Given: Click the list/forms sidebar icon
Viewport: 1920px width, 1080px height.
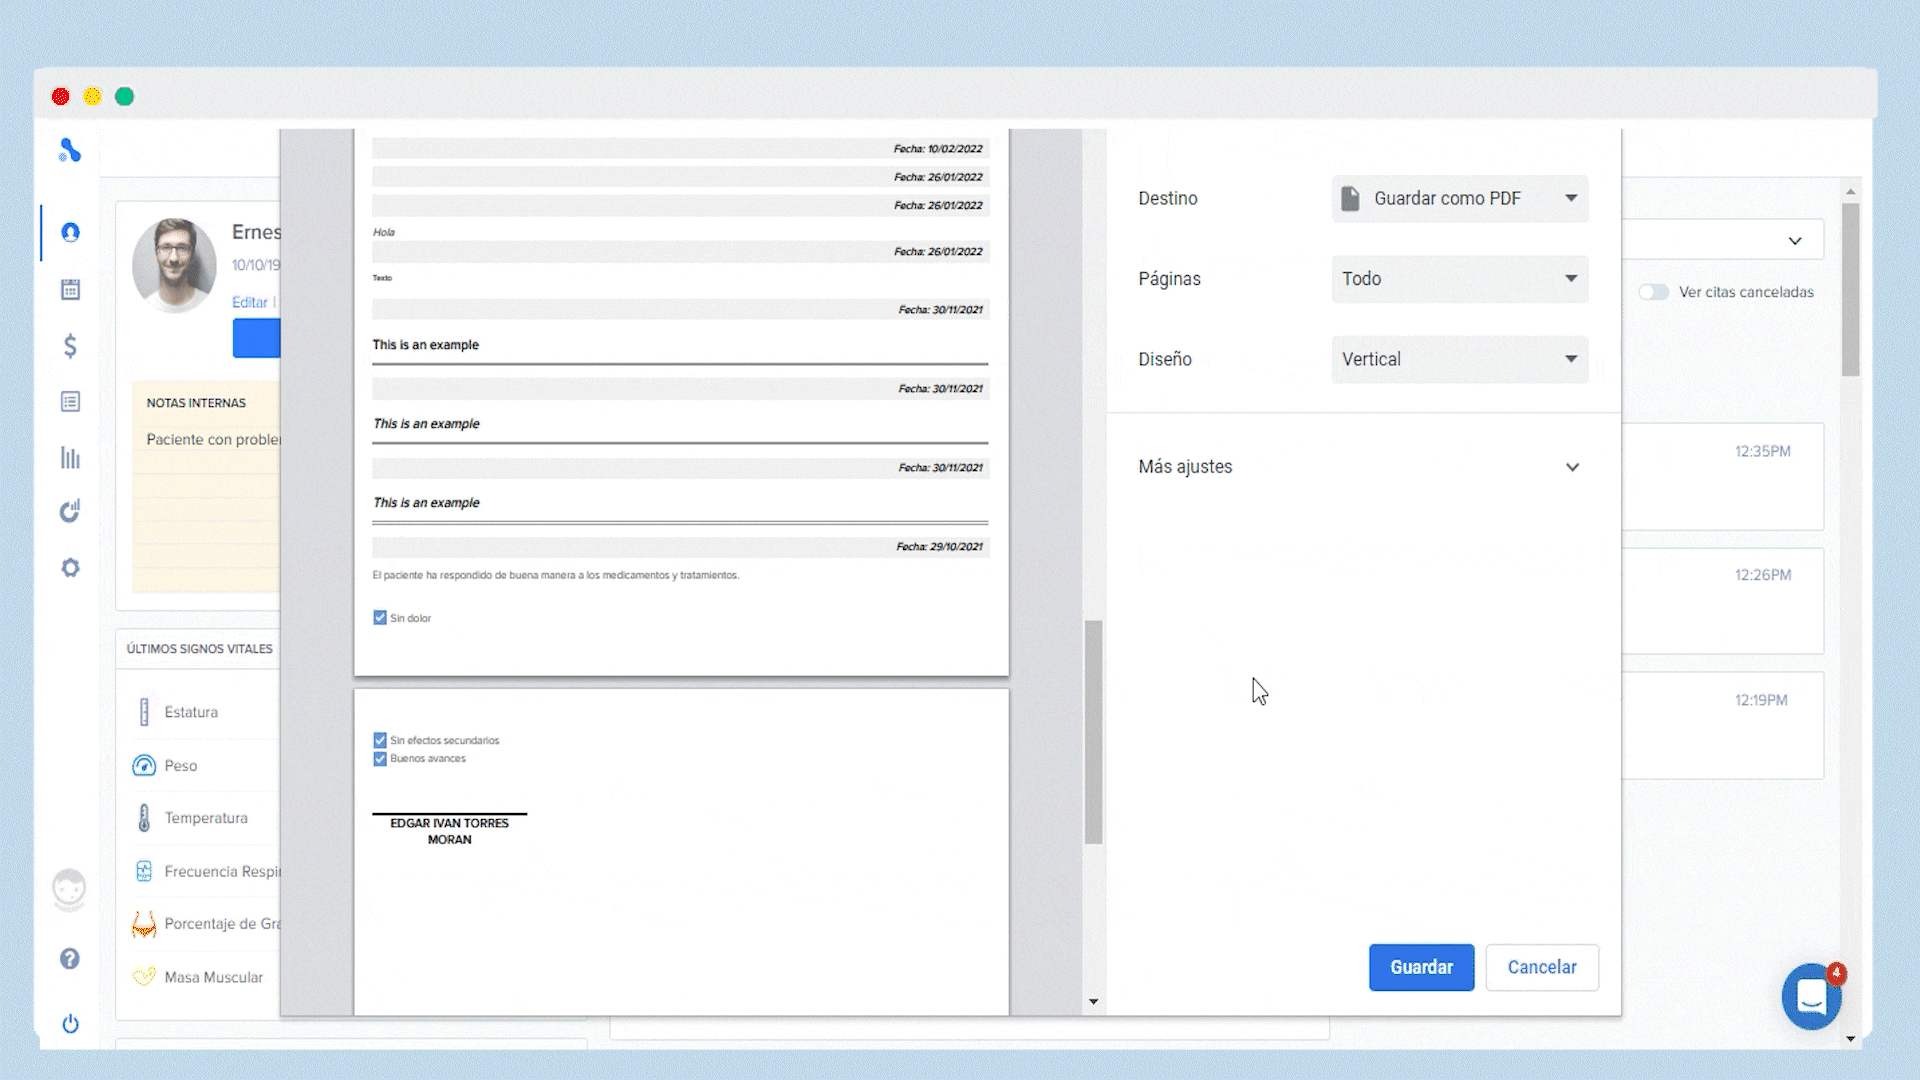Looking at the screenshot, I should [70, 402].
